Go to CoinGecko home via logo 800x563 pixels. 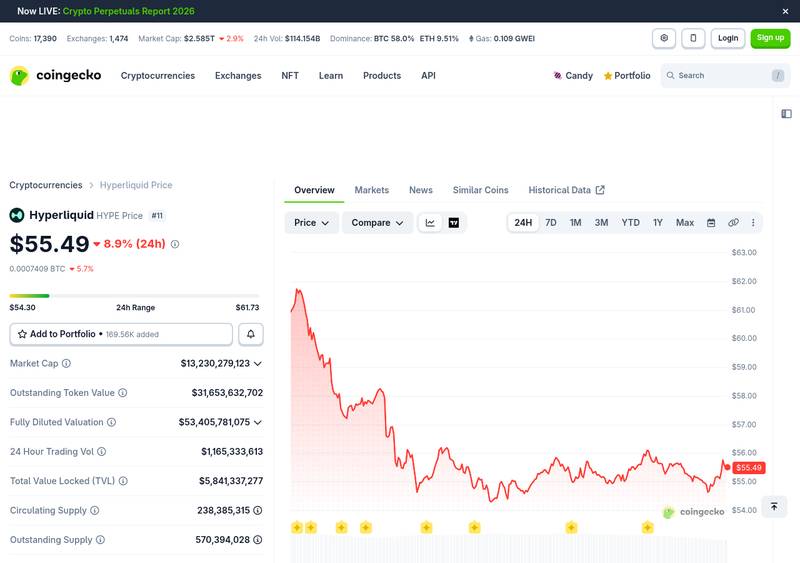(56, 76)
